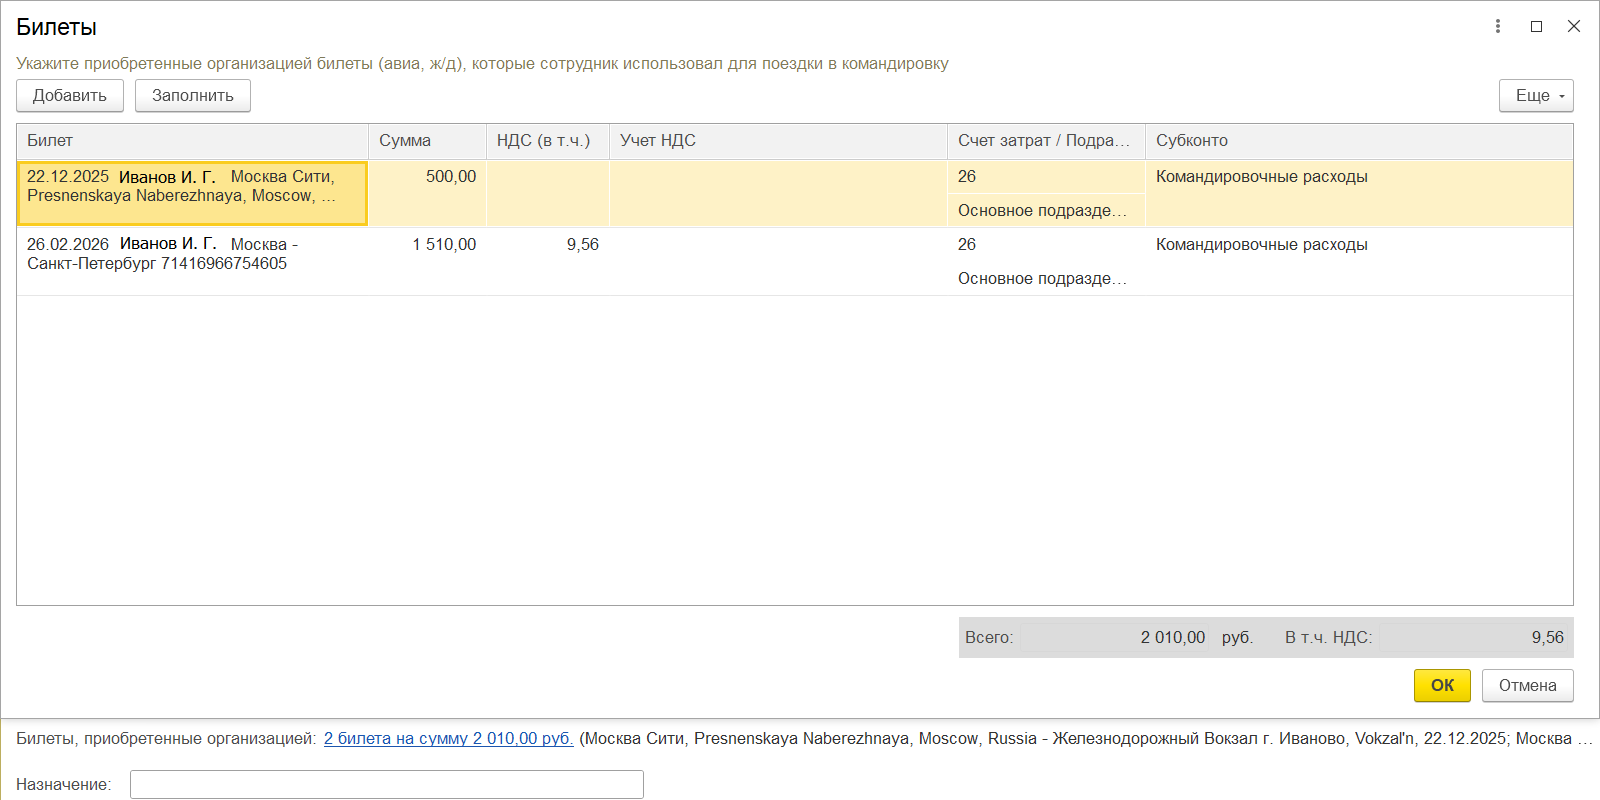This screenshot has height=800, width=1600.
Task: Click the Добавить button
Action: pyautogui.click(x=70, y=96)
